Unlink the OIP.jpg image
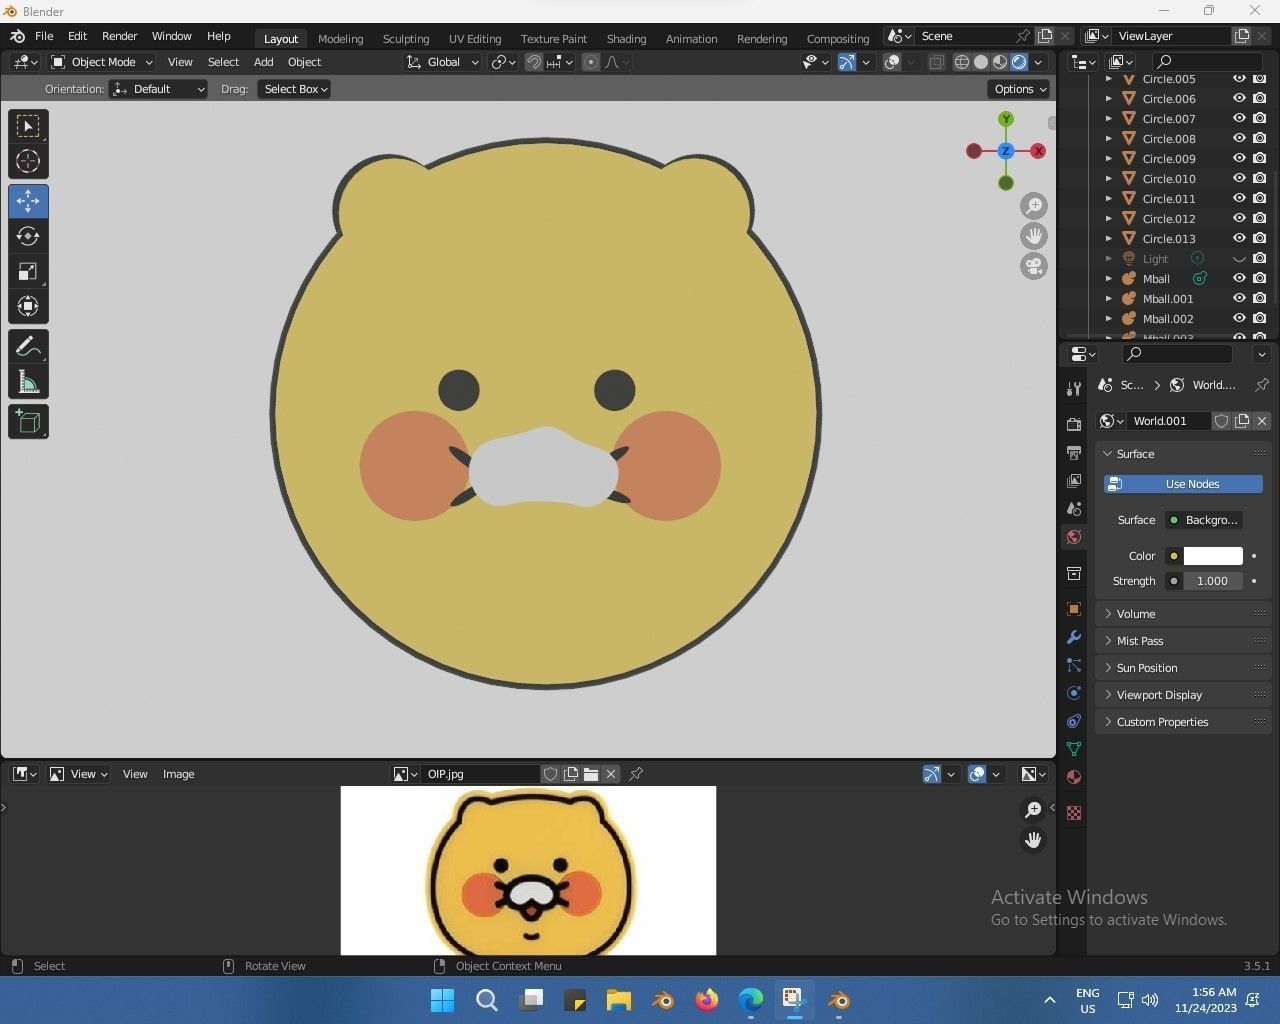Screen dimensions: 1280x1024 [x=611, y=774]
